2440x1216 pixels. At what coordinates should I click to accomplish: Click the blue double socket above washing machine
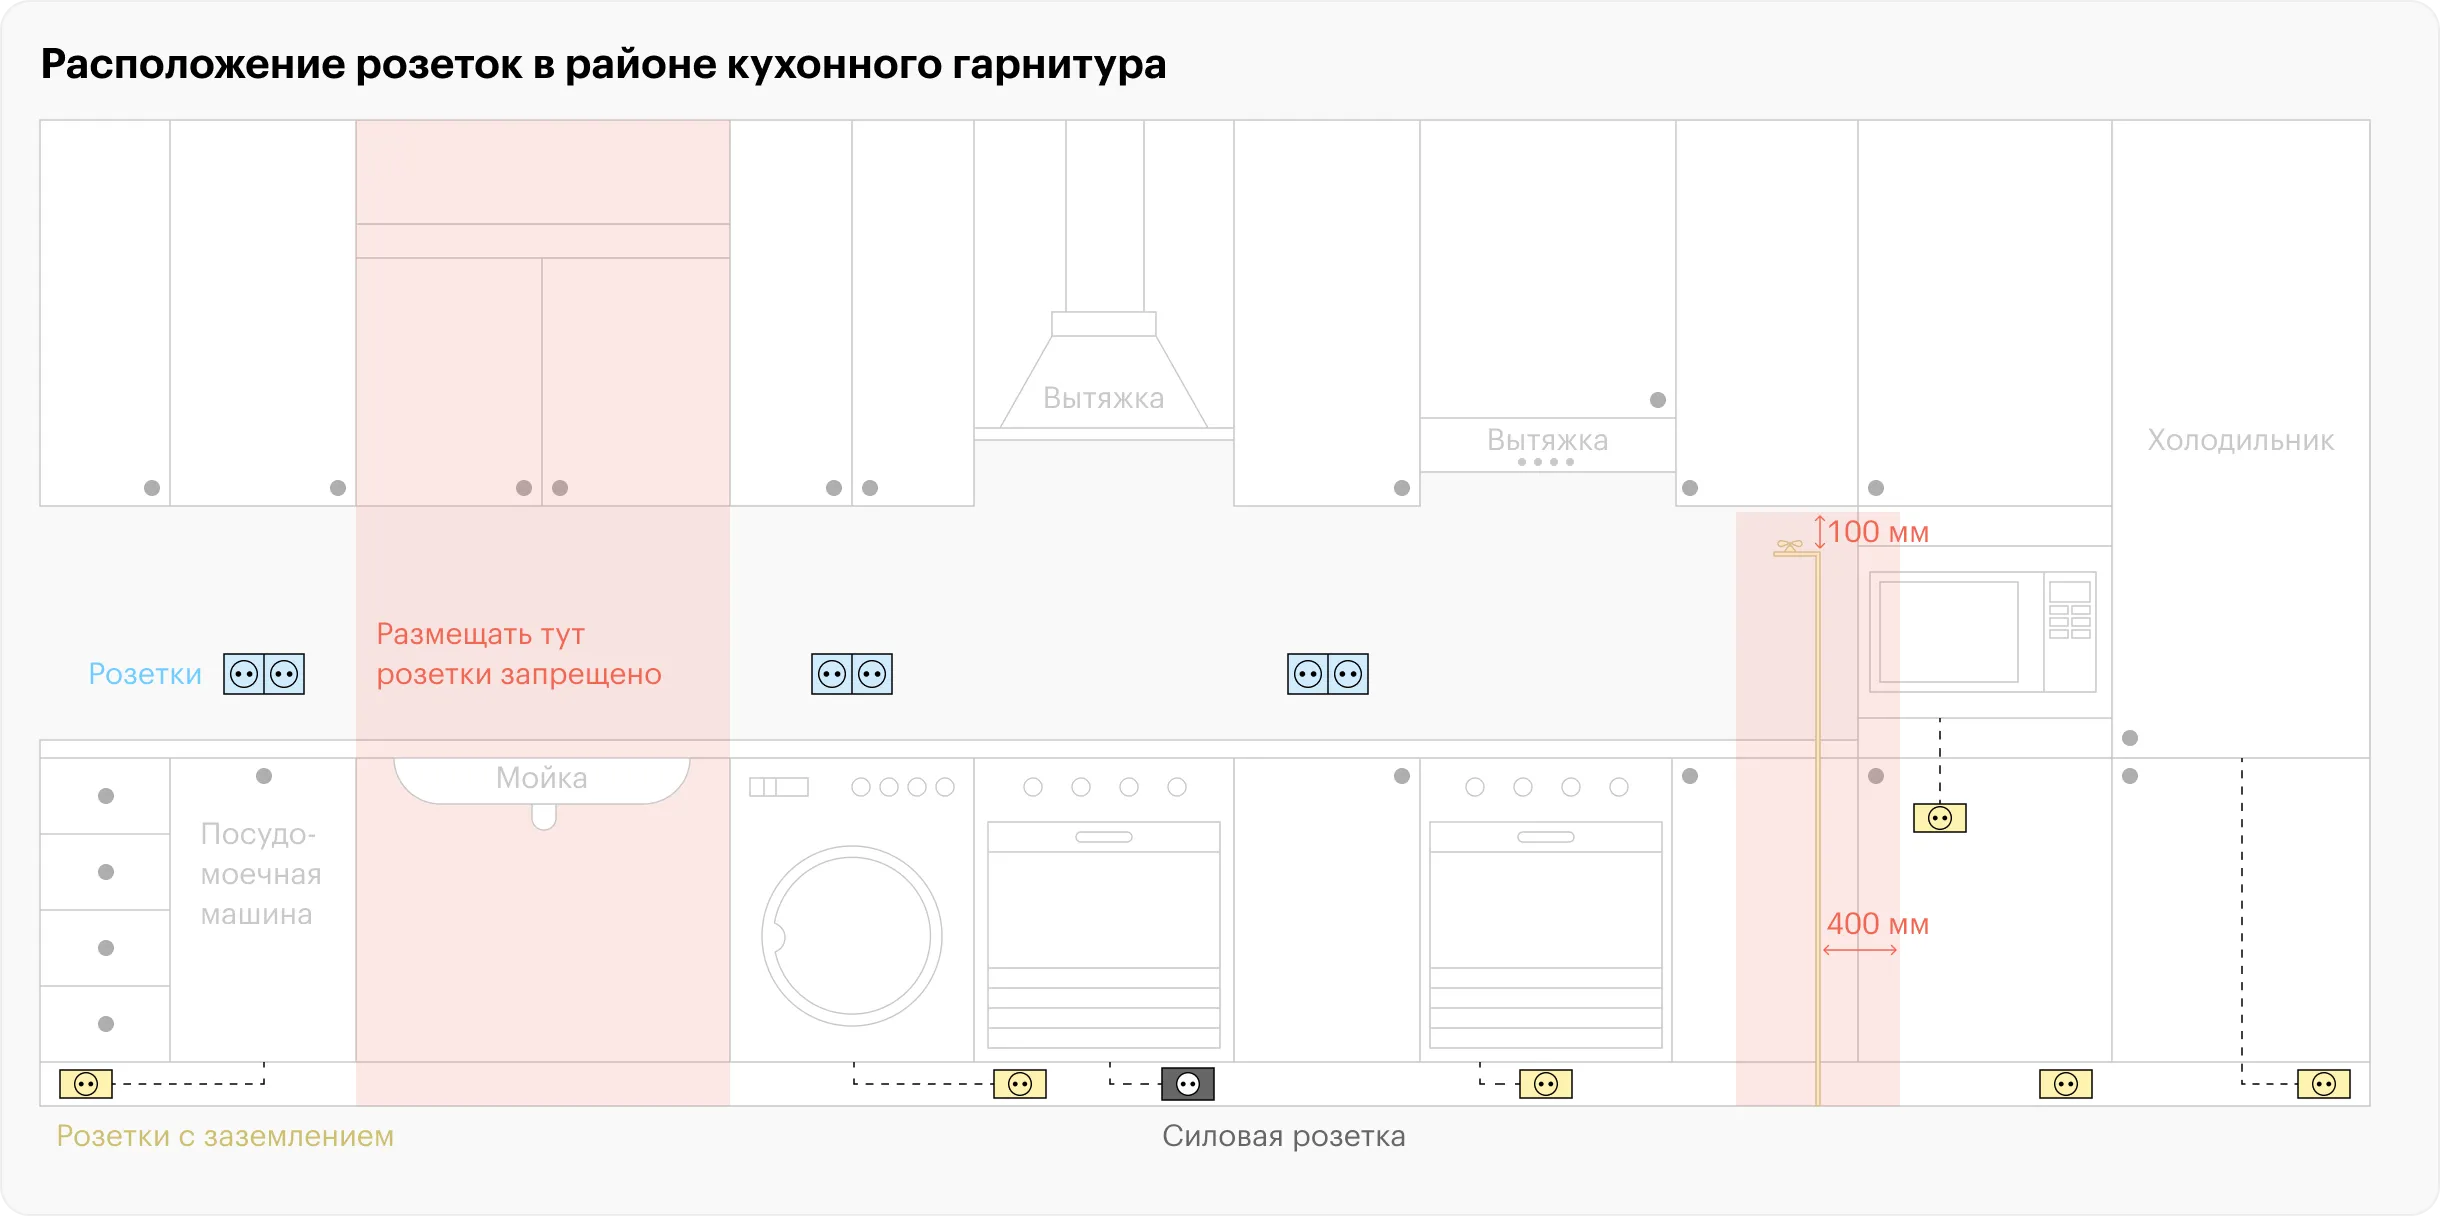pyautogui.click(x=851, y=674)
